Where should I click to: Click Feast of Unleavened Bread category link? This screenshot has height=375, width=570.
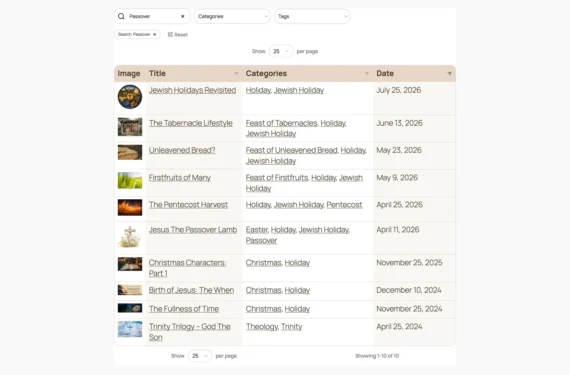click(292, 150)
